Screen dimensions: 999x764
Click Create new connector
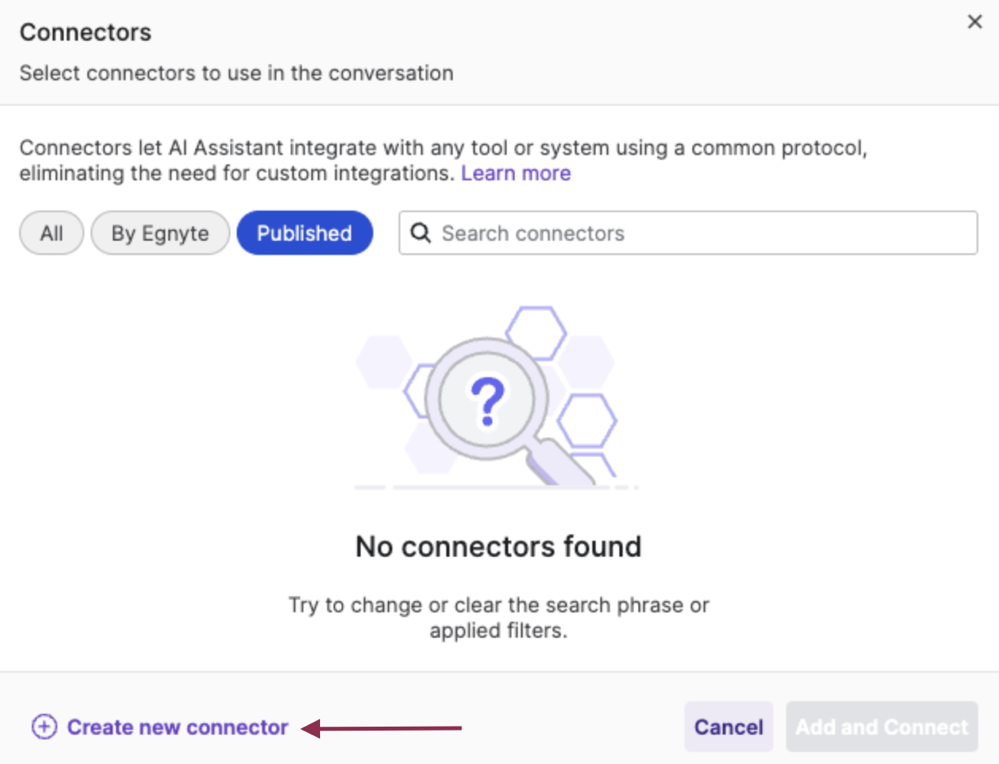coord(177,727)
